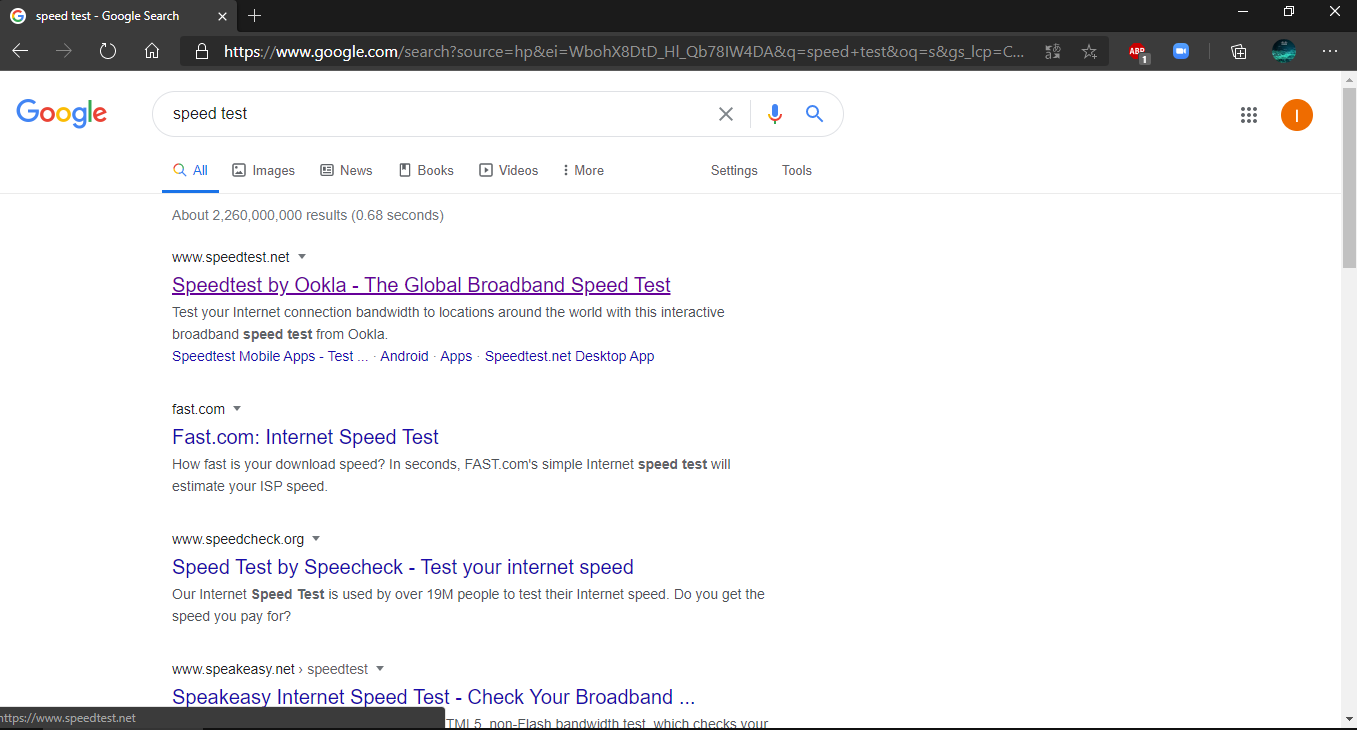Select the All results tab
The height and width of the screenshot is (730, 1357).
tap(190, 170)
